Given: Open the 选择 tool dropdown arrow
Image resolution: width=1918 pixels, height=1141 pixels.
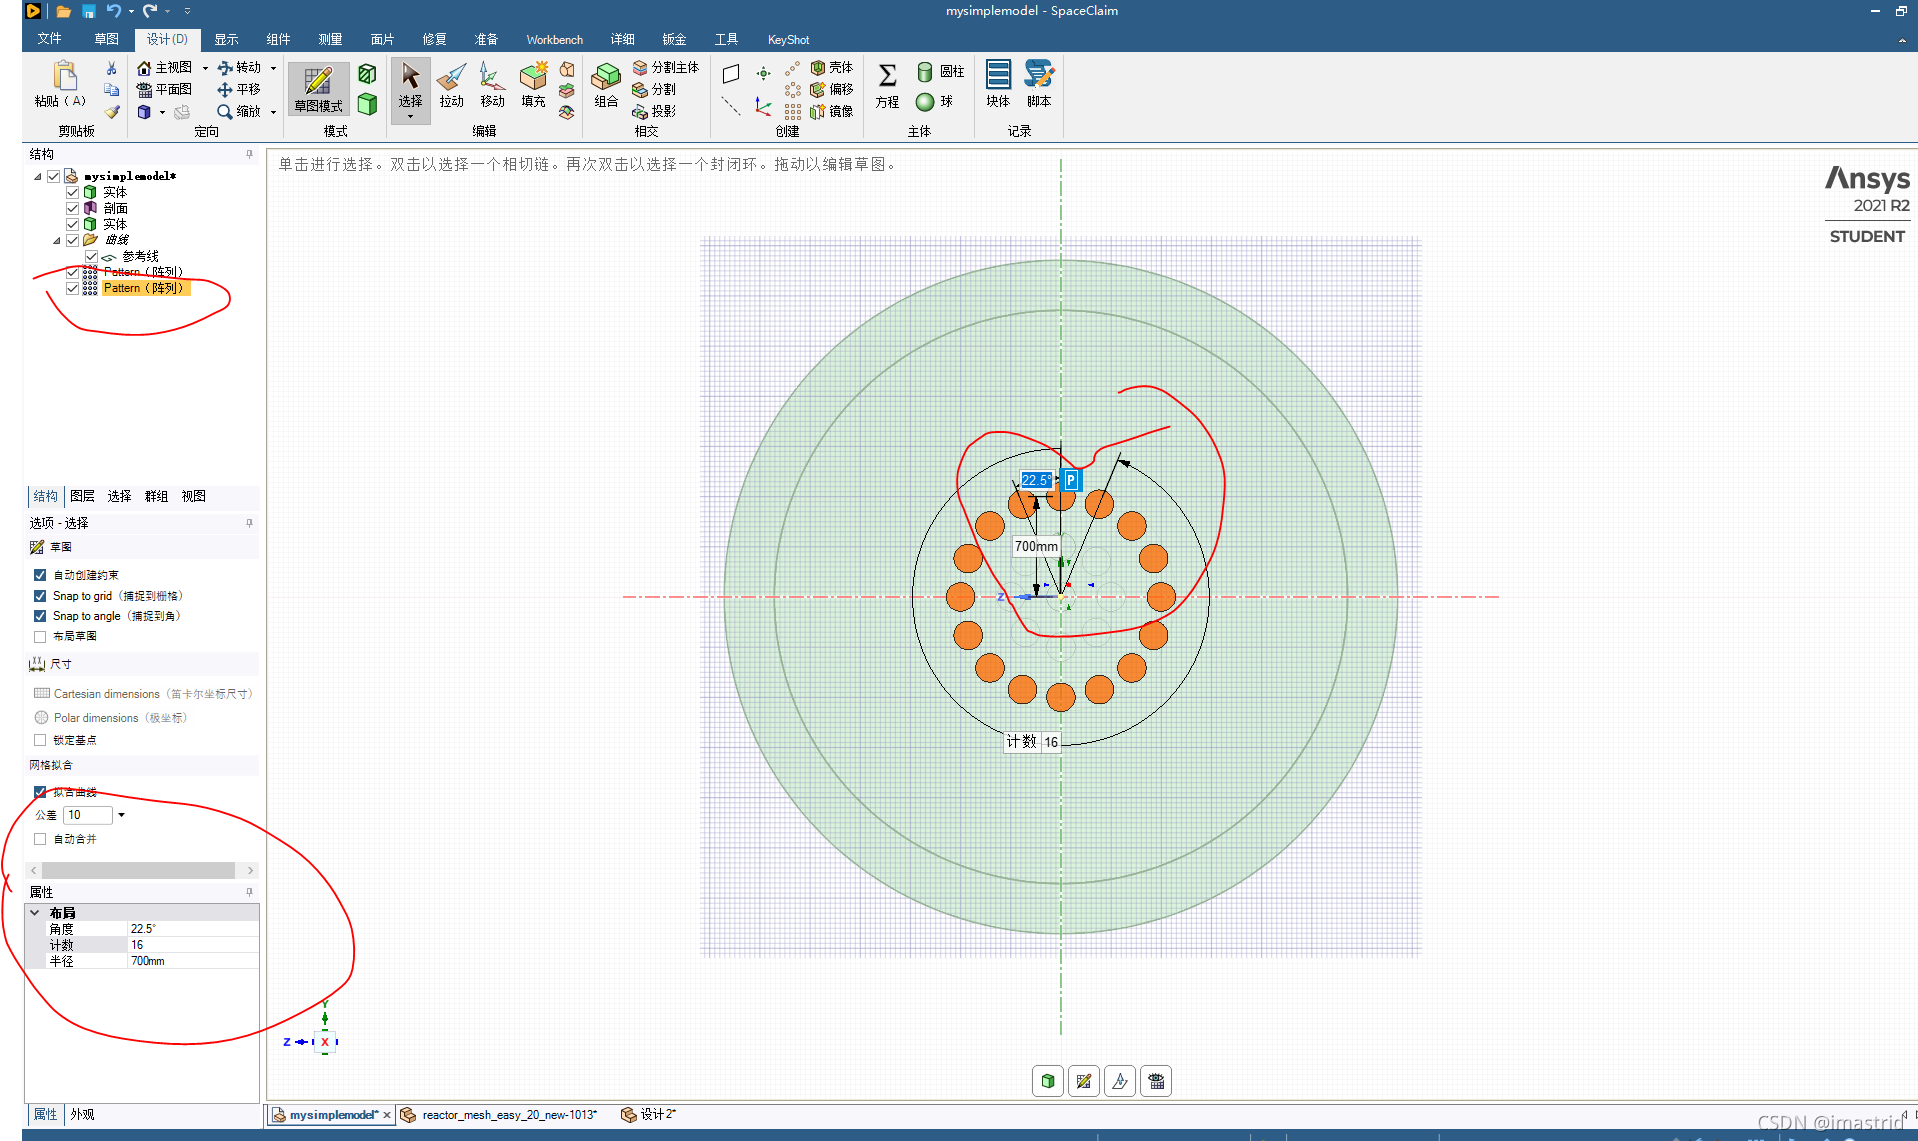Looking at the screenshot, I should point(410,117).
